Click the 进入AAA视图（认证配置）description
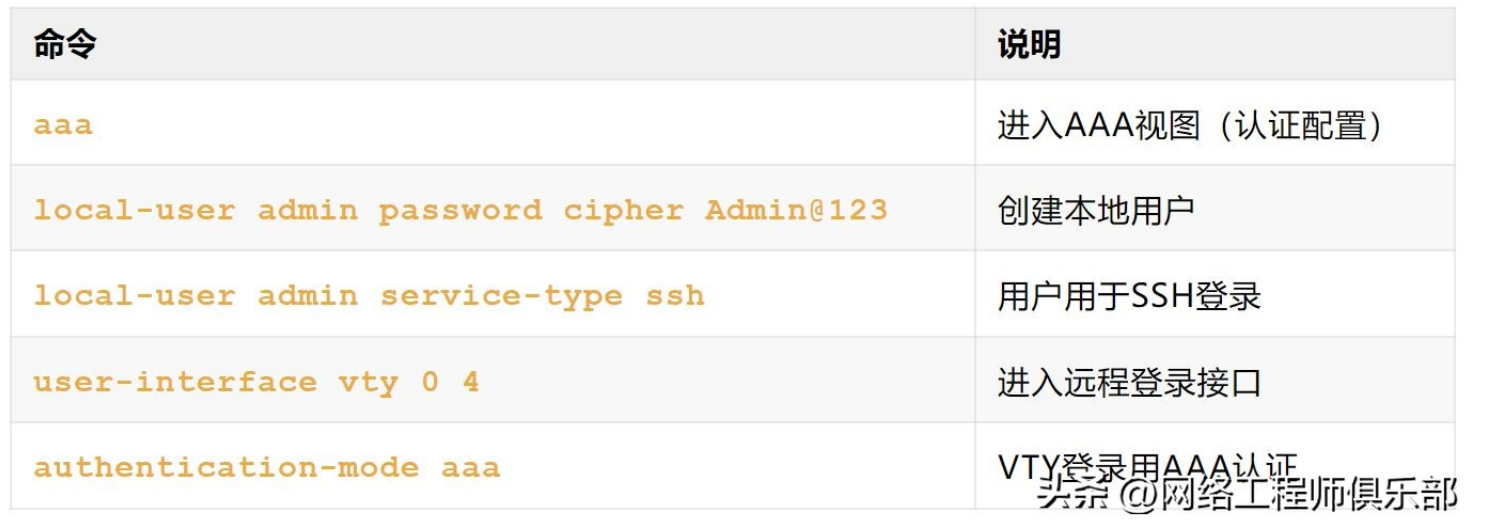The width and height of the screenshot is (1486, 522). 1190,126
